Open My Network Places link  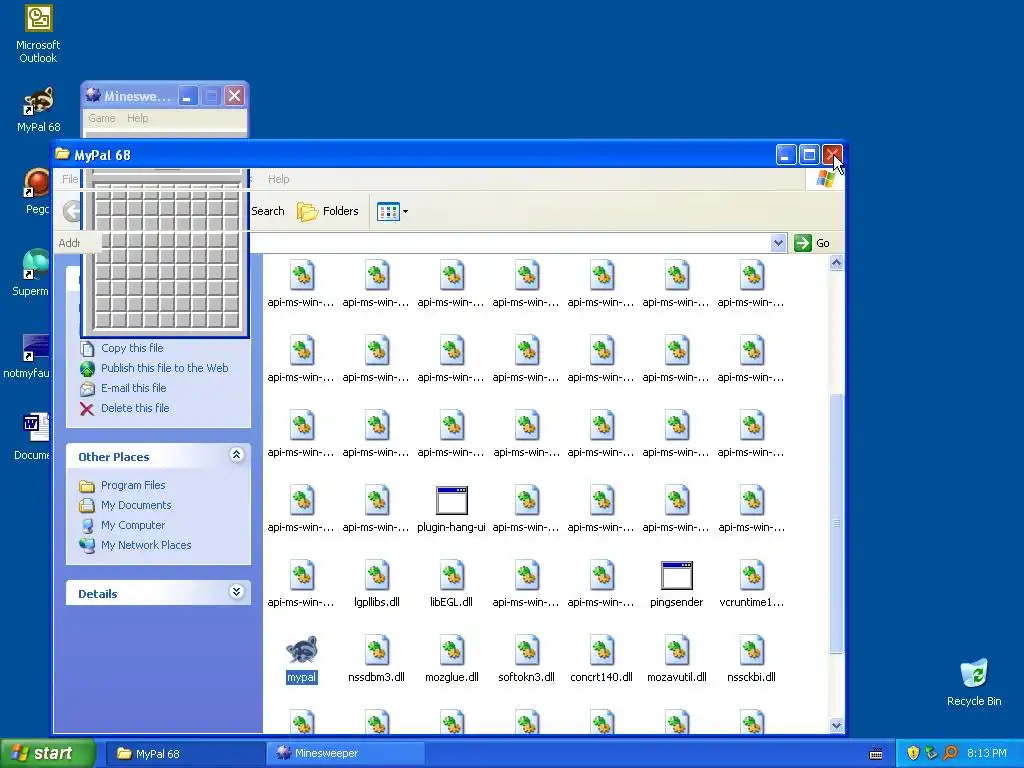tap(146, 545)
